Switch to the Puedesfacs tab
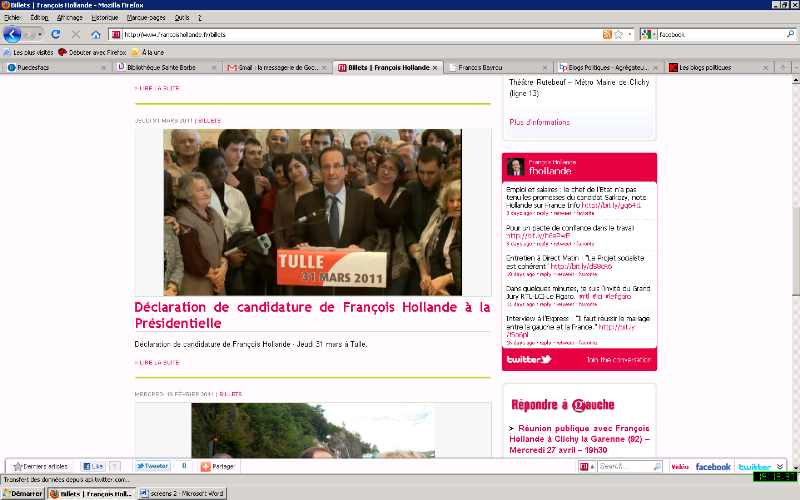Screen dimensions: 800x500 55,67
